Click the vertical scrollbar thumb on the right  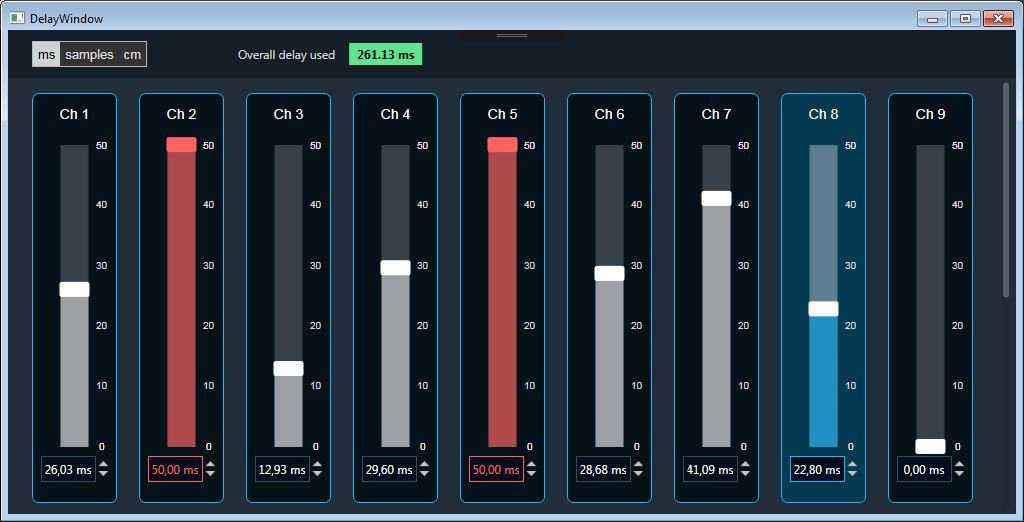coord(1006,189)
